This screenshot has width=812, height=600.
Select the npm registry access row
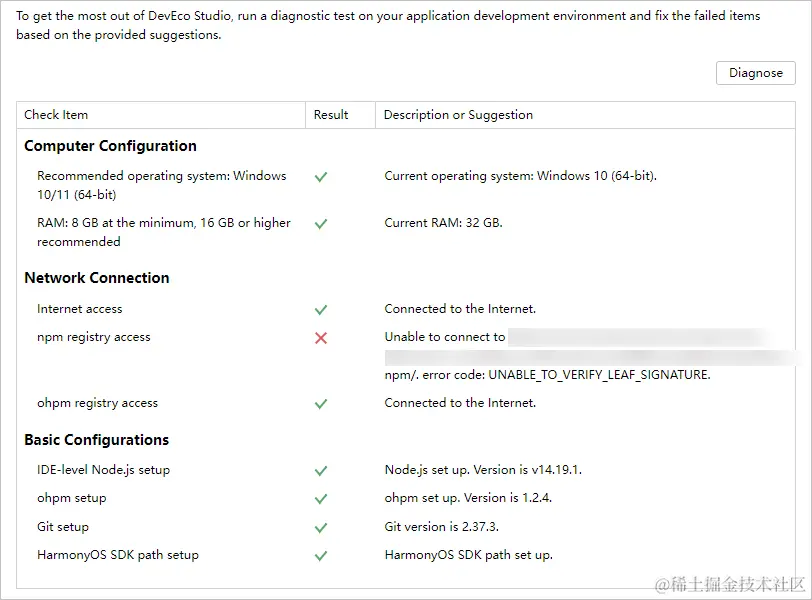coord(94,337)
